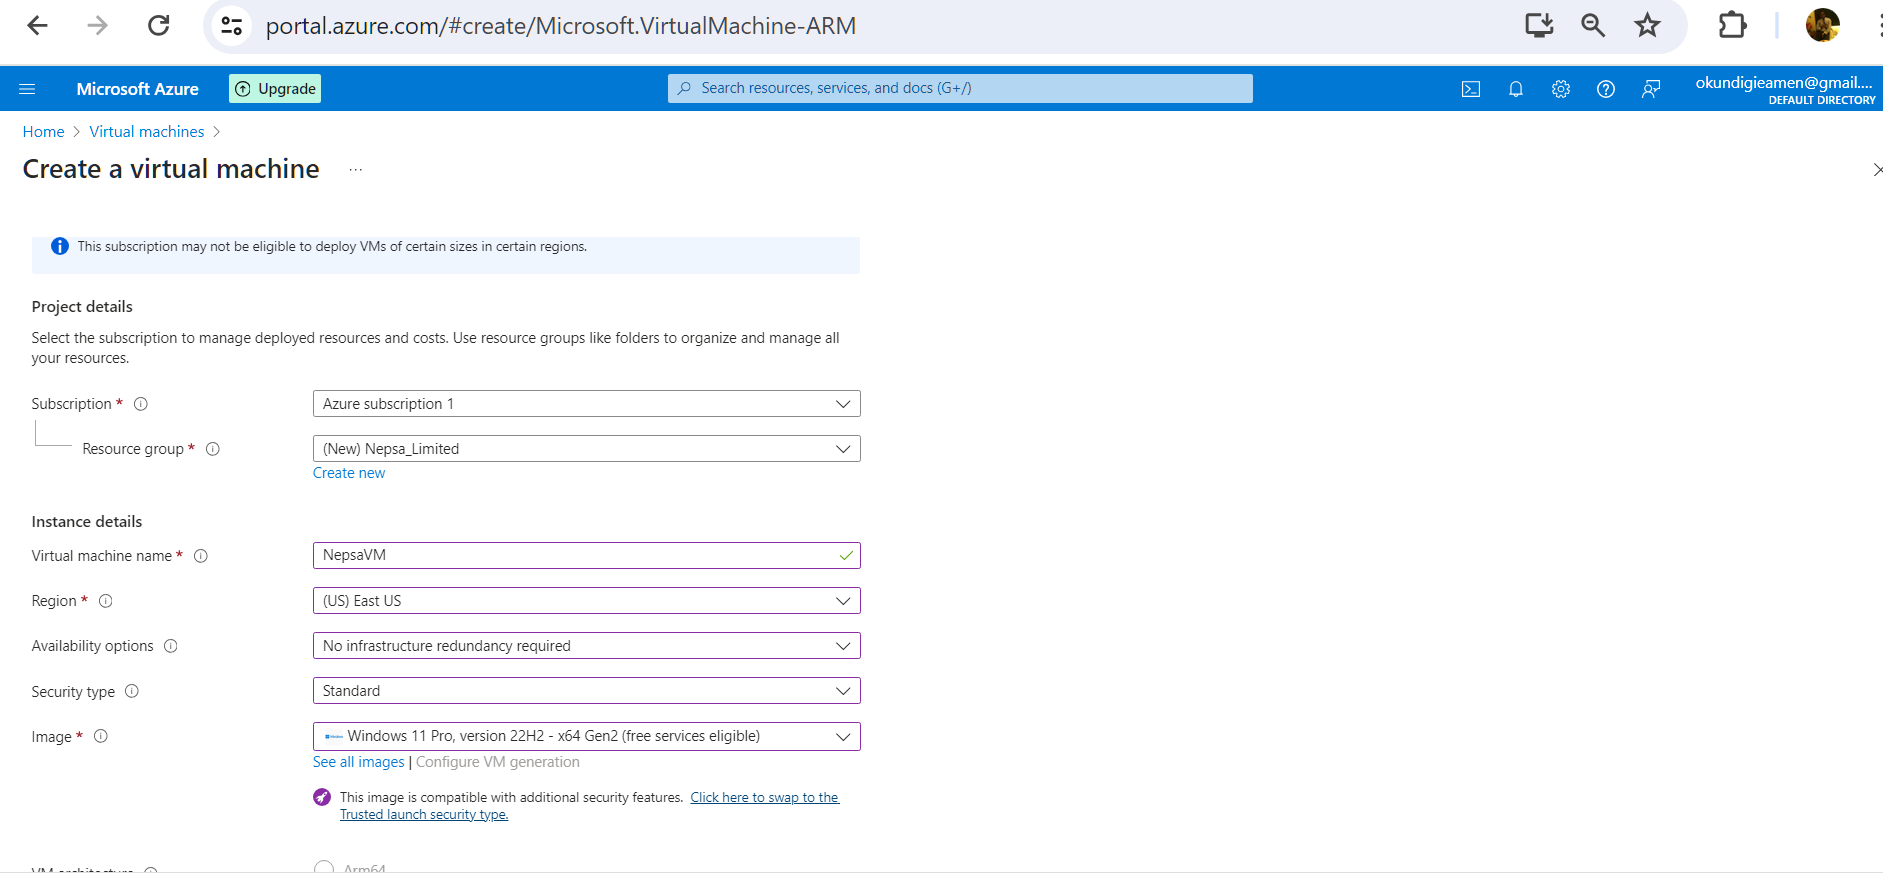This screenshot has height=873, width=1883.
Task: Open the browser profile avatar
Action: (x=1822, y=26)
